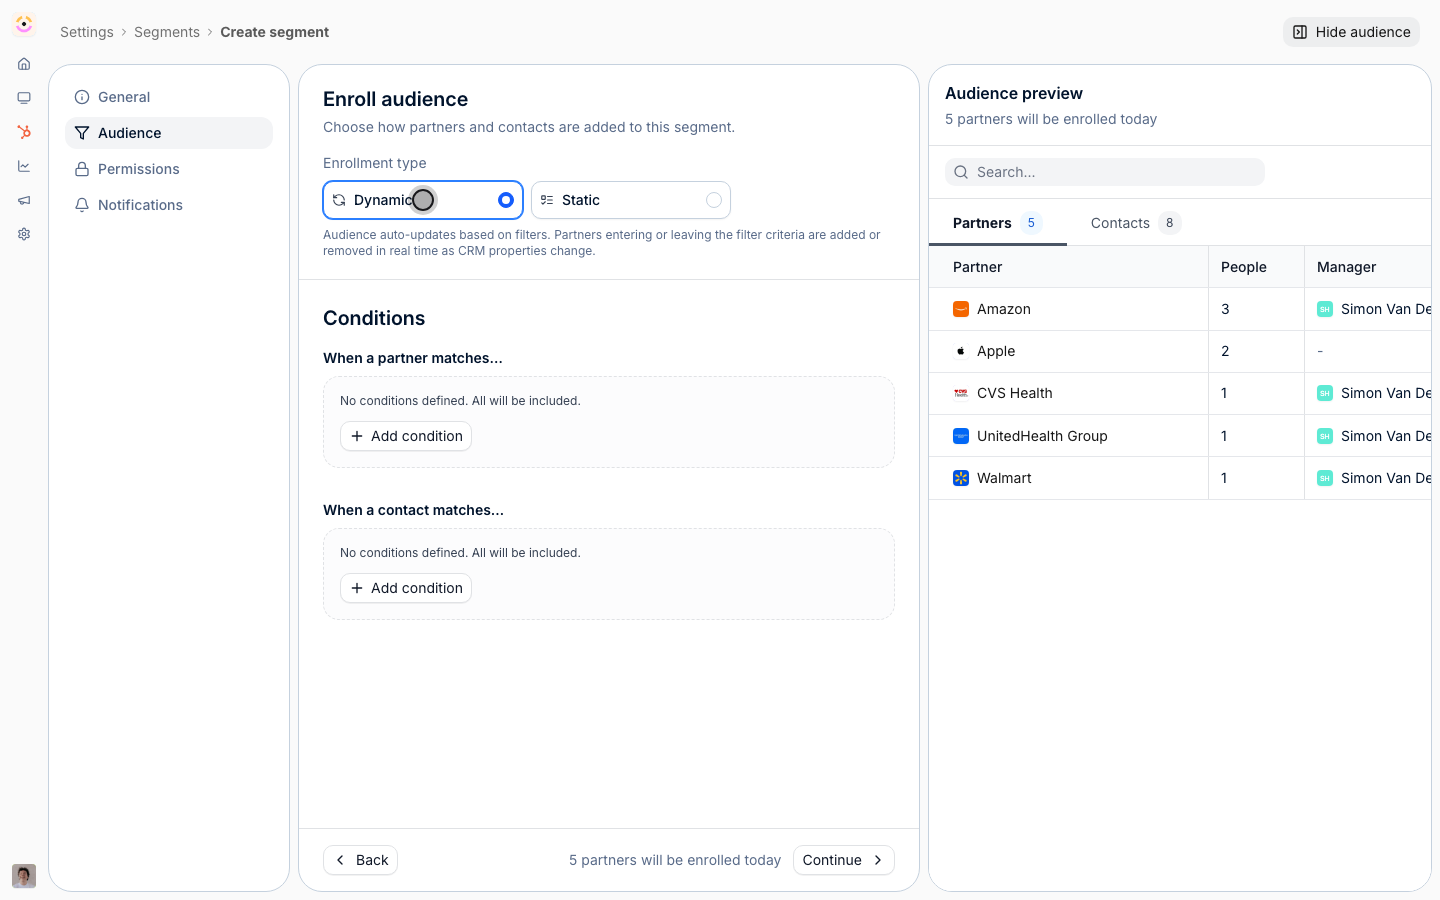Add condition under partner matches
The height and width of the screenshot is (900, 1440).
tap(406, 436)
